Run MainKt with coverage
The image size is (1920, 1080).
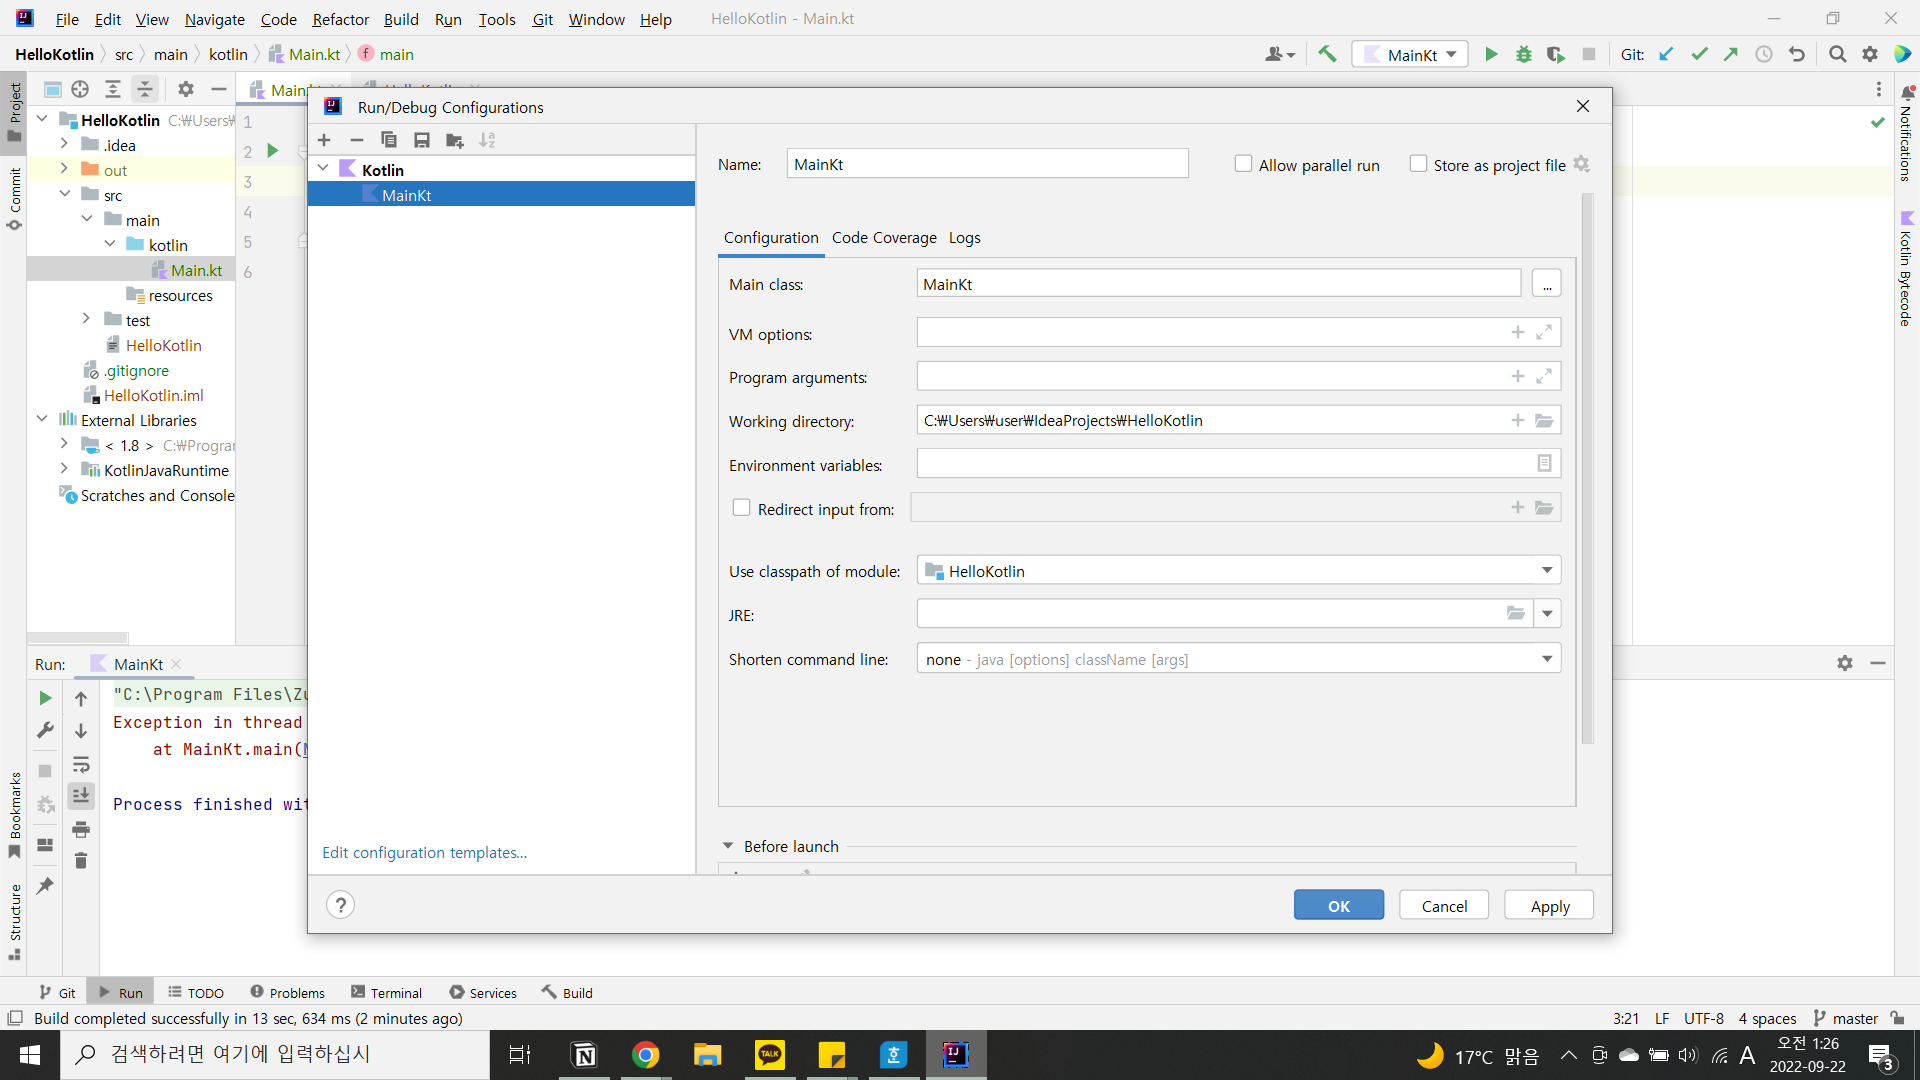1555,54
